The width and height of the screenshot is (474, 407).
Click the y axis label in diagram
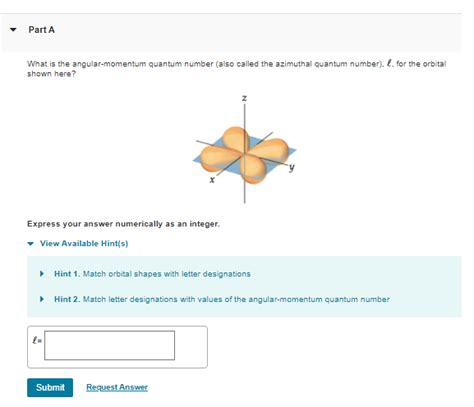[292, 167]
